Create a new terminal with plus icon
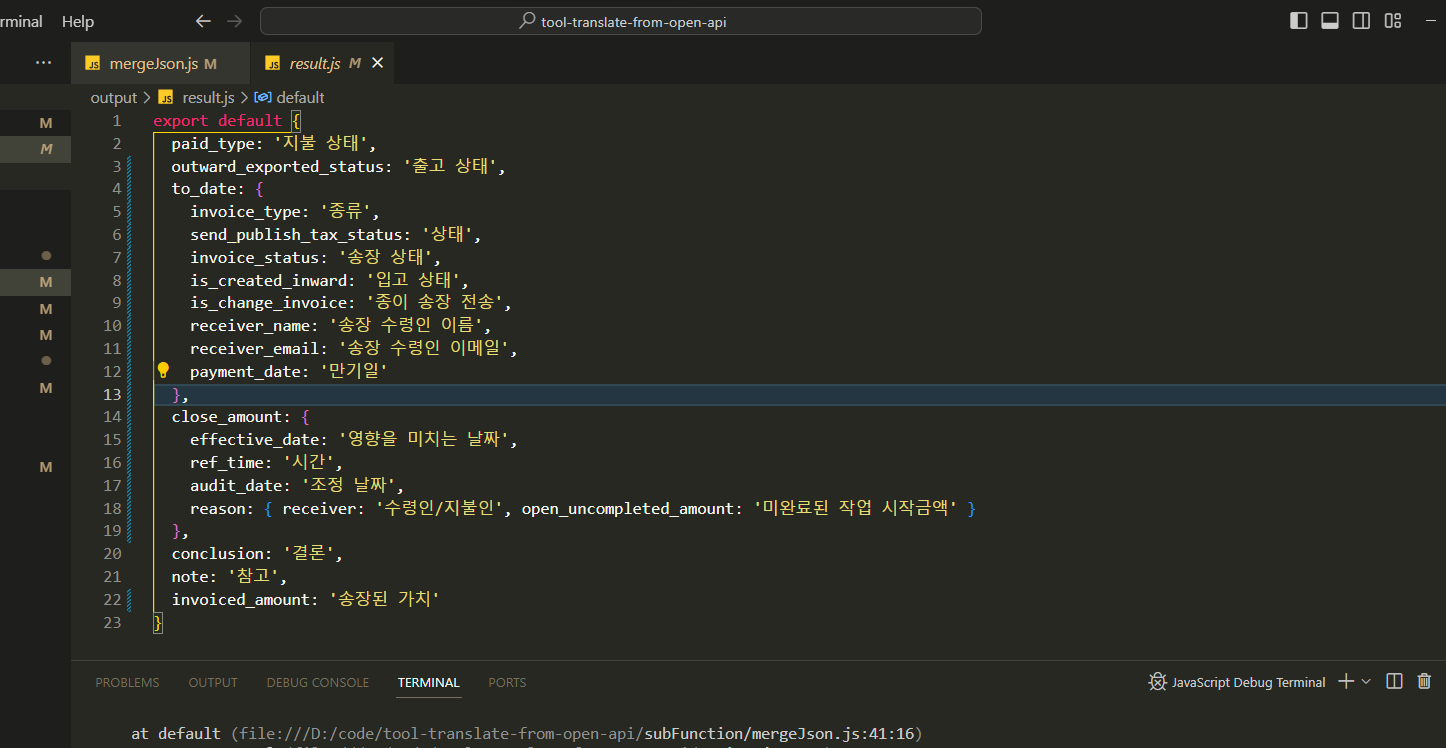Viewport: 1446px width, 748px height. (1346, 681)
